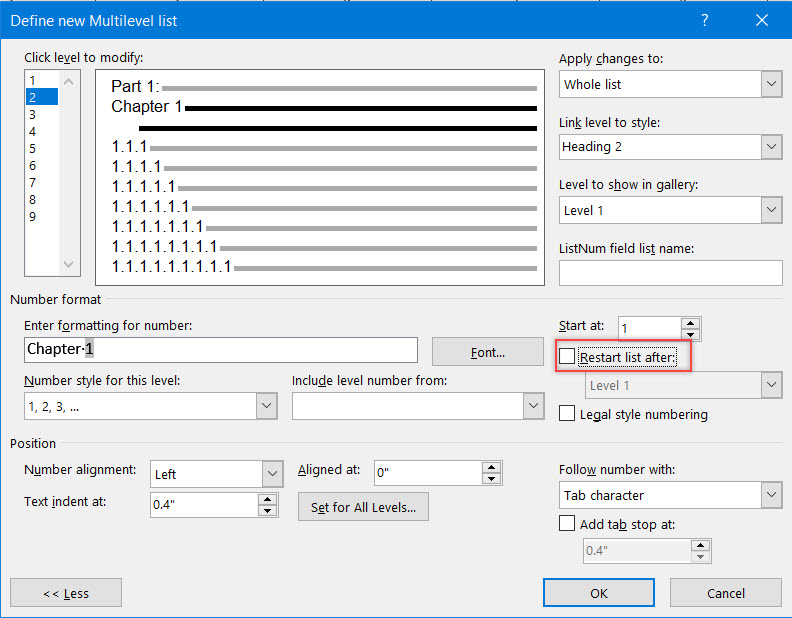The image size is (792, 618).
Task: Click the Help question mark icon
Action: point(705,20)
